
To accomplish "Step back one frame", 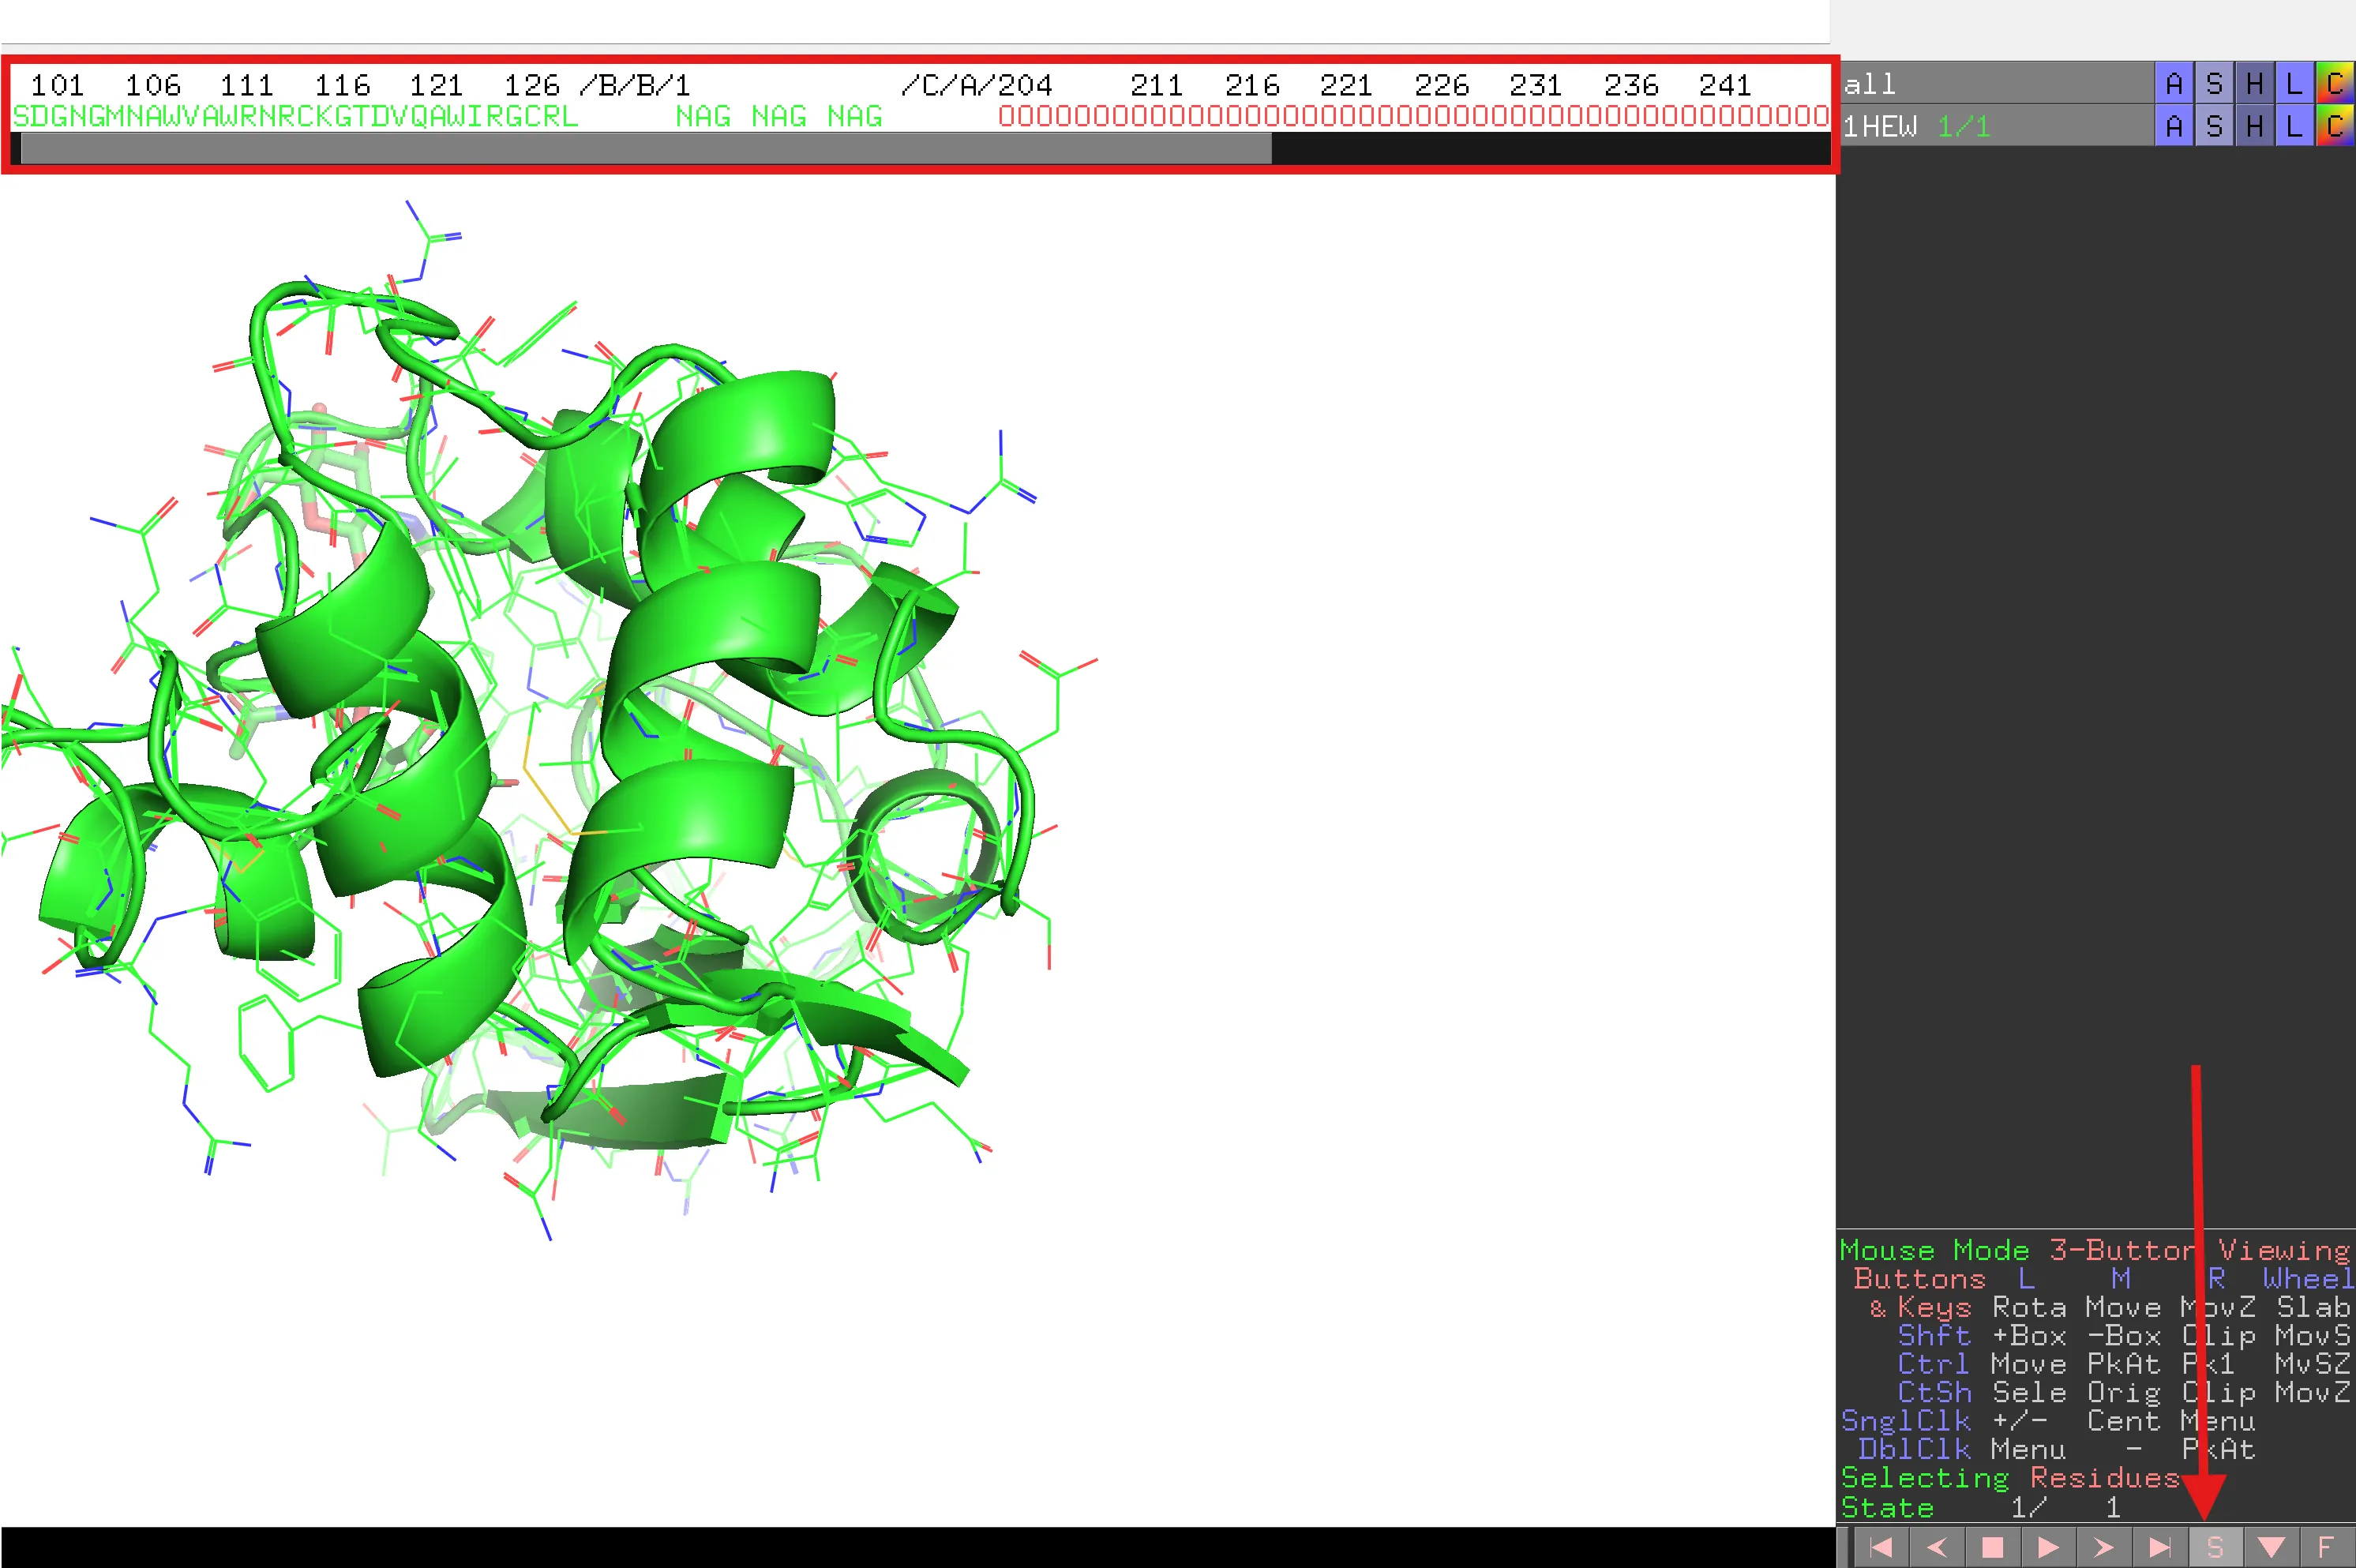I will [x=1937, y=1547].
